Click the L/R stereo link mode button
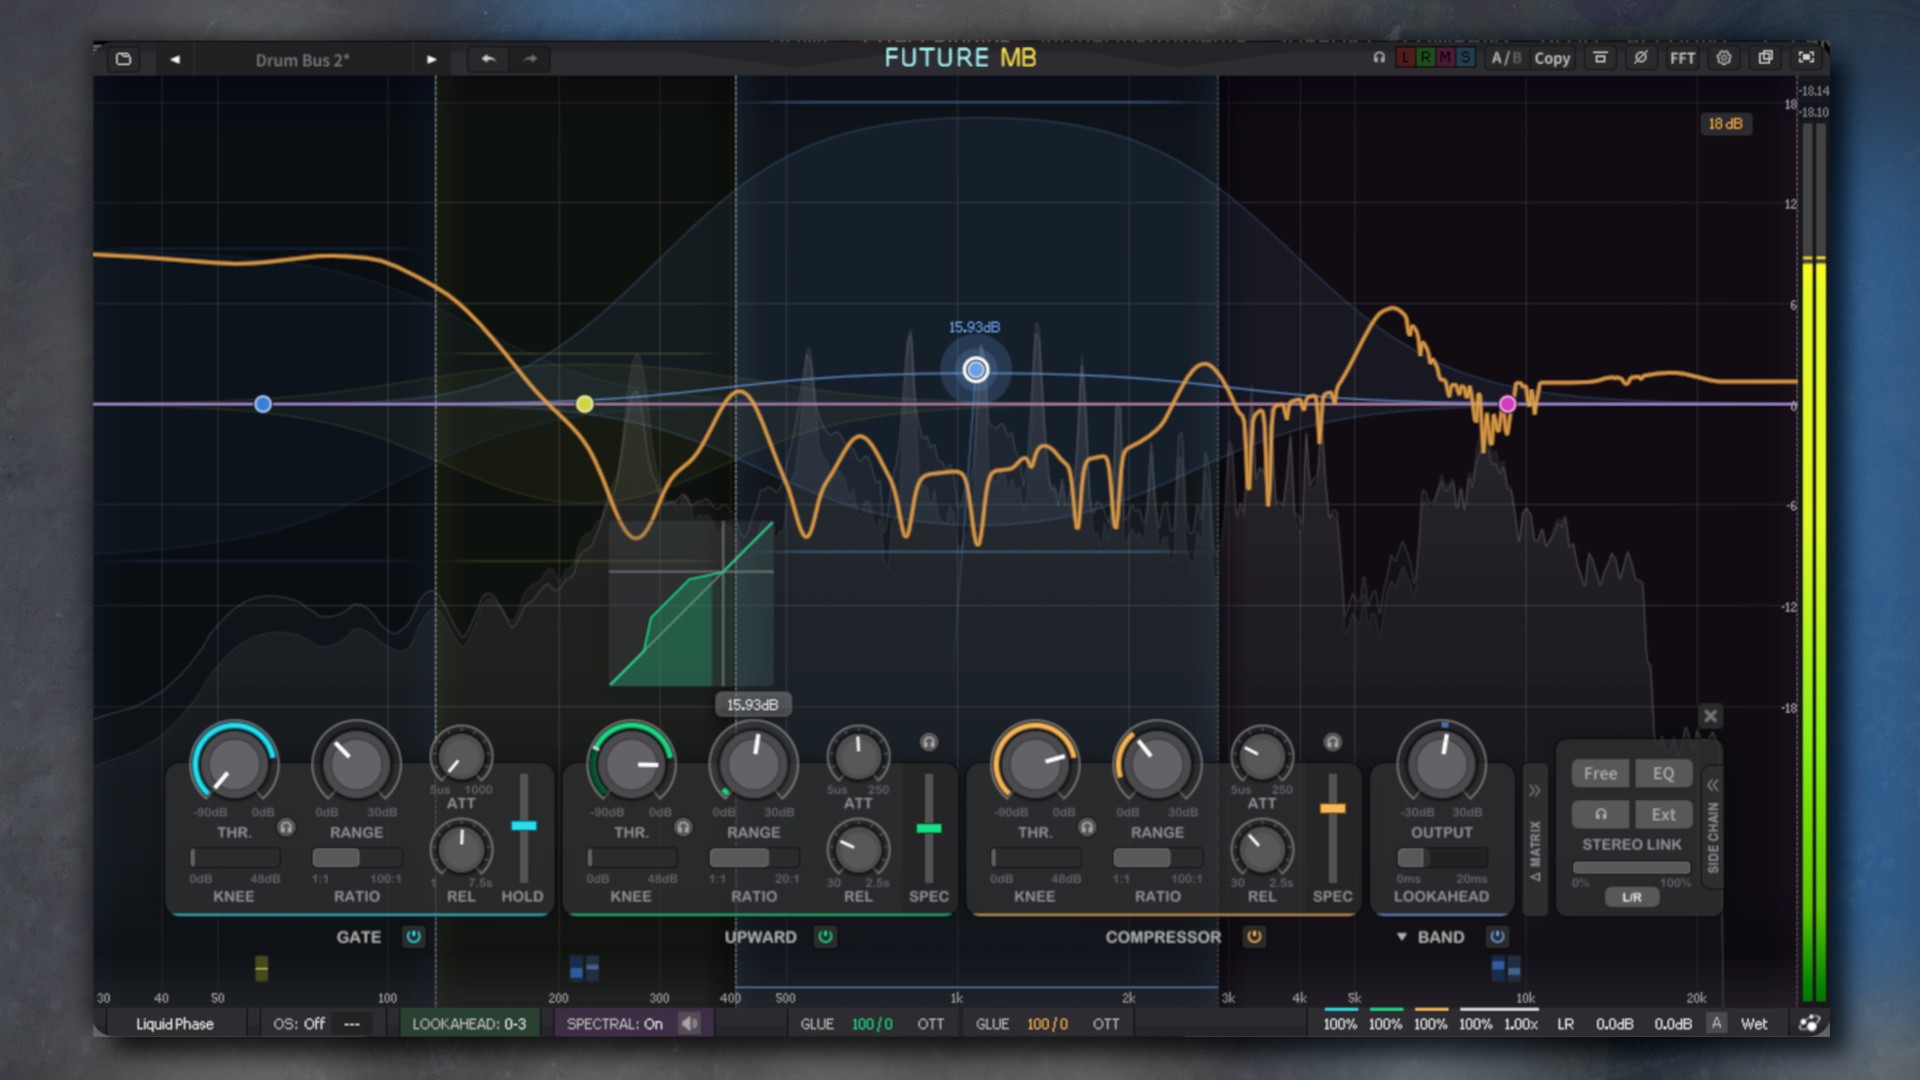The image size is (1920, 1080). (x=1631, y=897)
